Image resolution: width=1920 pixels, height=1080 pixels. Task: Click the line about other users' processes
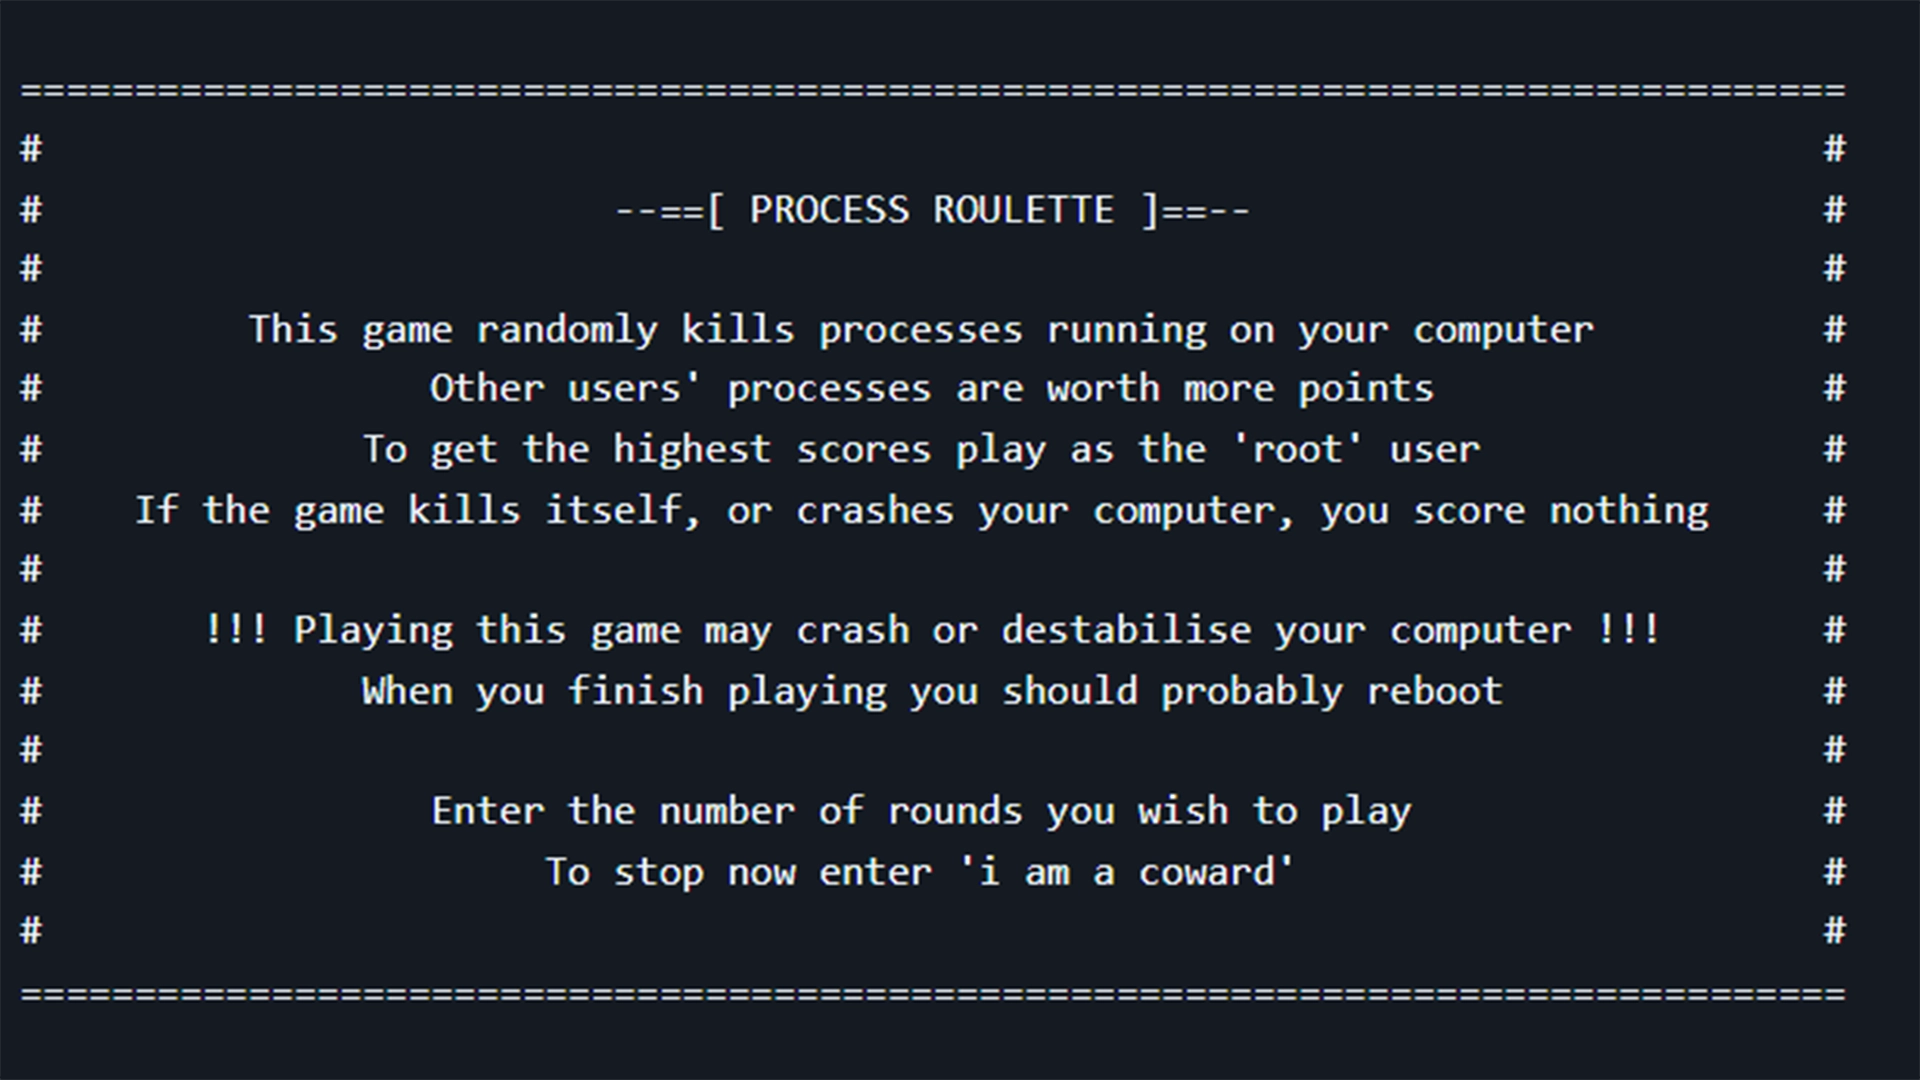click(x=931, y=389)
